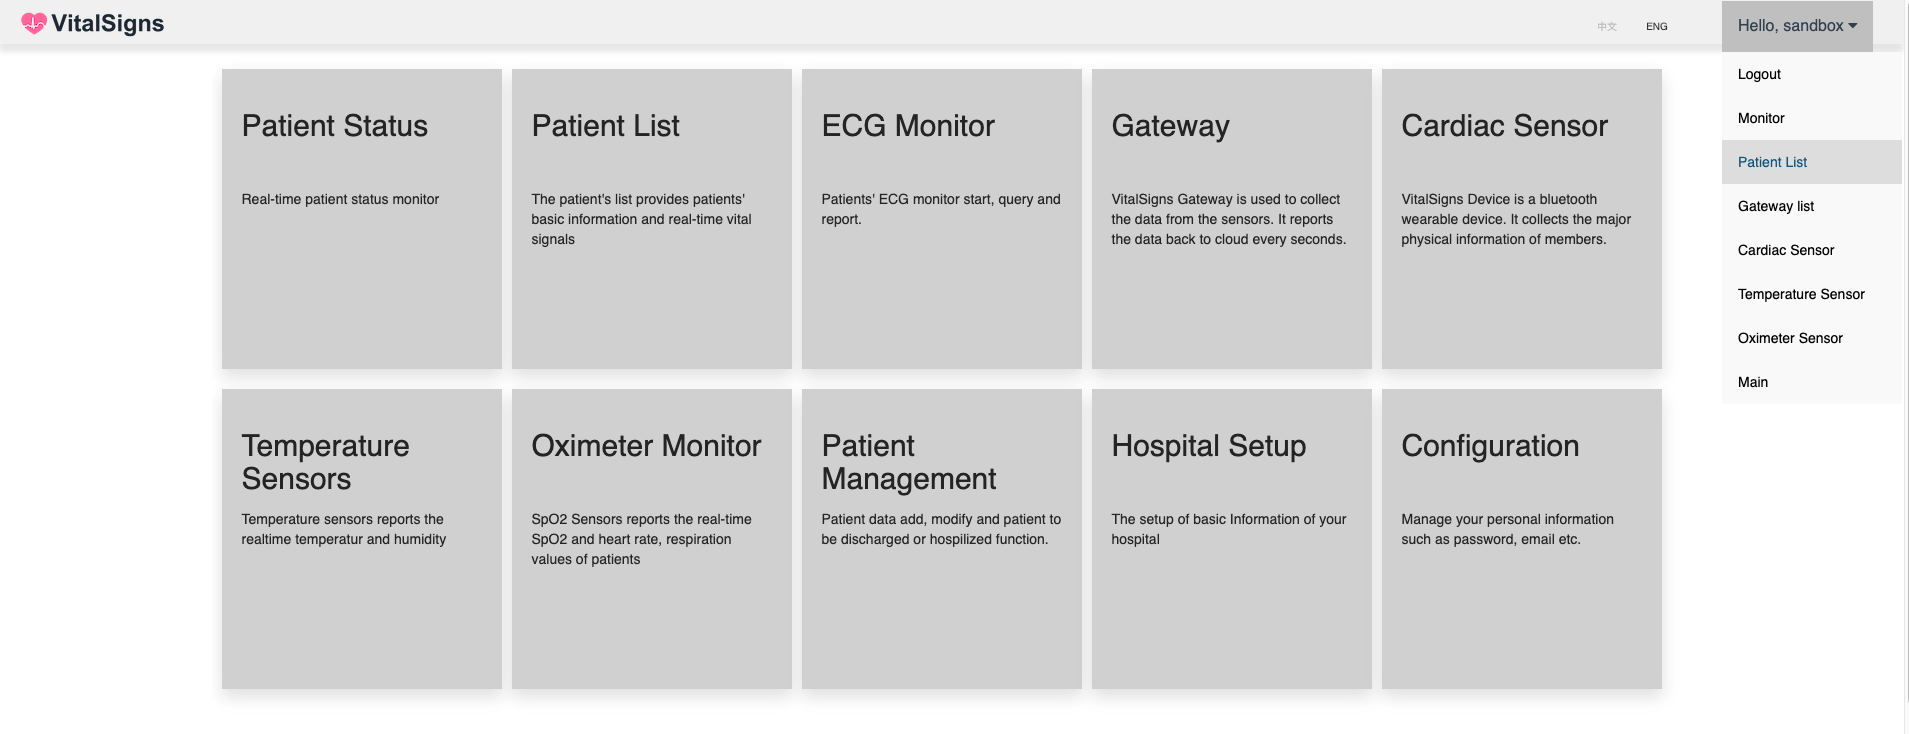Open the Patient Status card
Image resolution: width=1909 pixels, height=734 pixels.
362,219
